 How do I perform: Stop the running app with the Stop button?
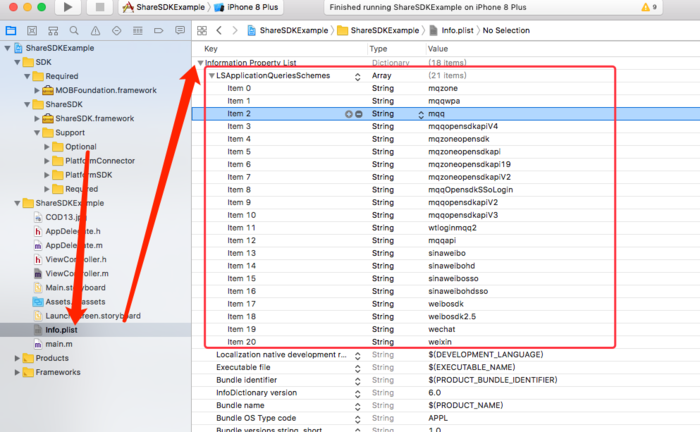100,7
